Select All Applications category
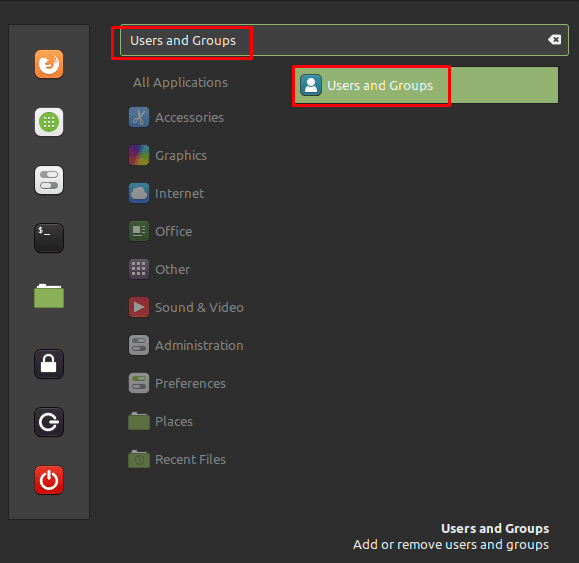Screen dimensions: 579x563 (180, 82)
